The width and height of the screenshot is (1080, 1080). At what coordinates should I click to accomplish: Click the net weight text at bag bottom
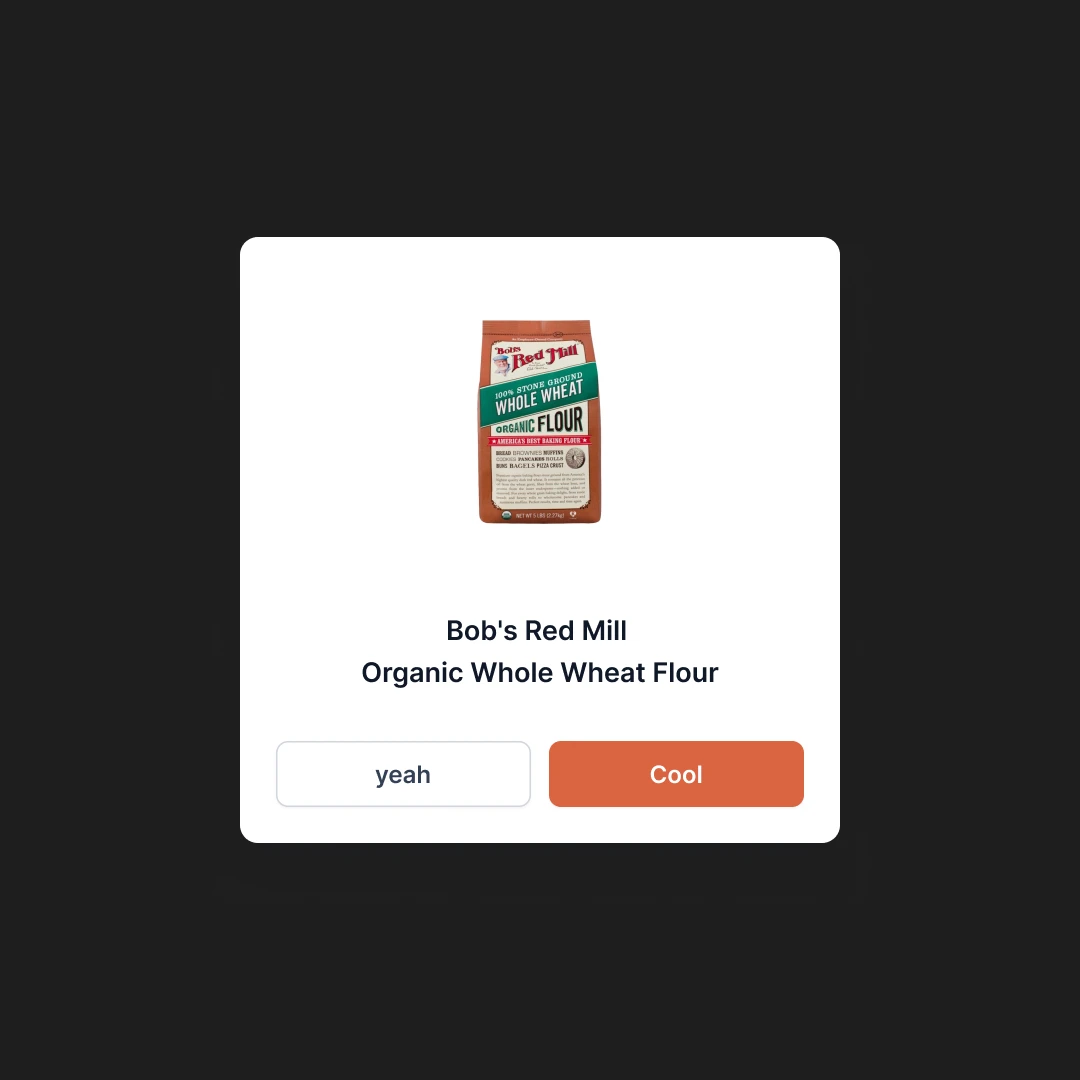pos(540,515)
